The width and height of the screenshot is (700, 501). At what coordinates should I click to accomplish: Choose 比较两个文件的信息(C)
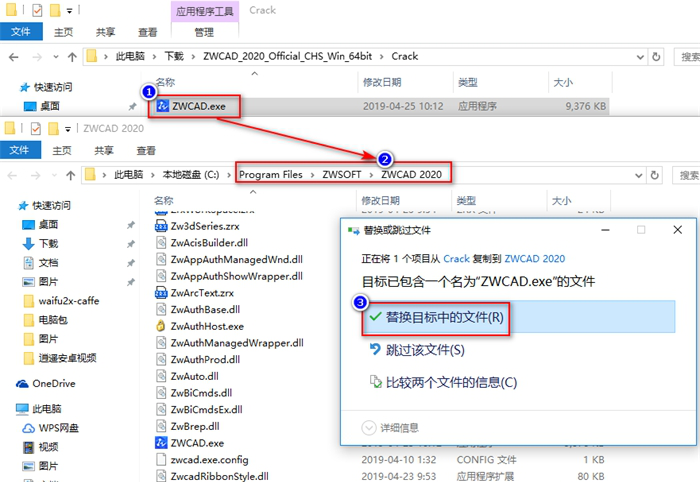[x=443, y=383]
